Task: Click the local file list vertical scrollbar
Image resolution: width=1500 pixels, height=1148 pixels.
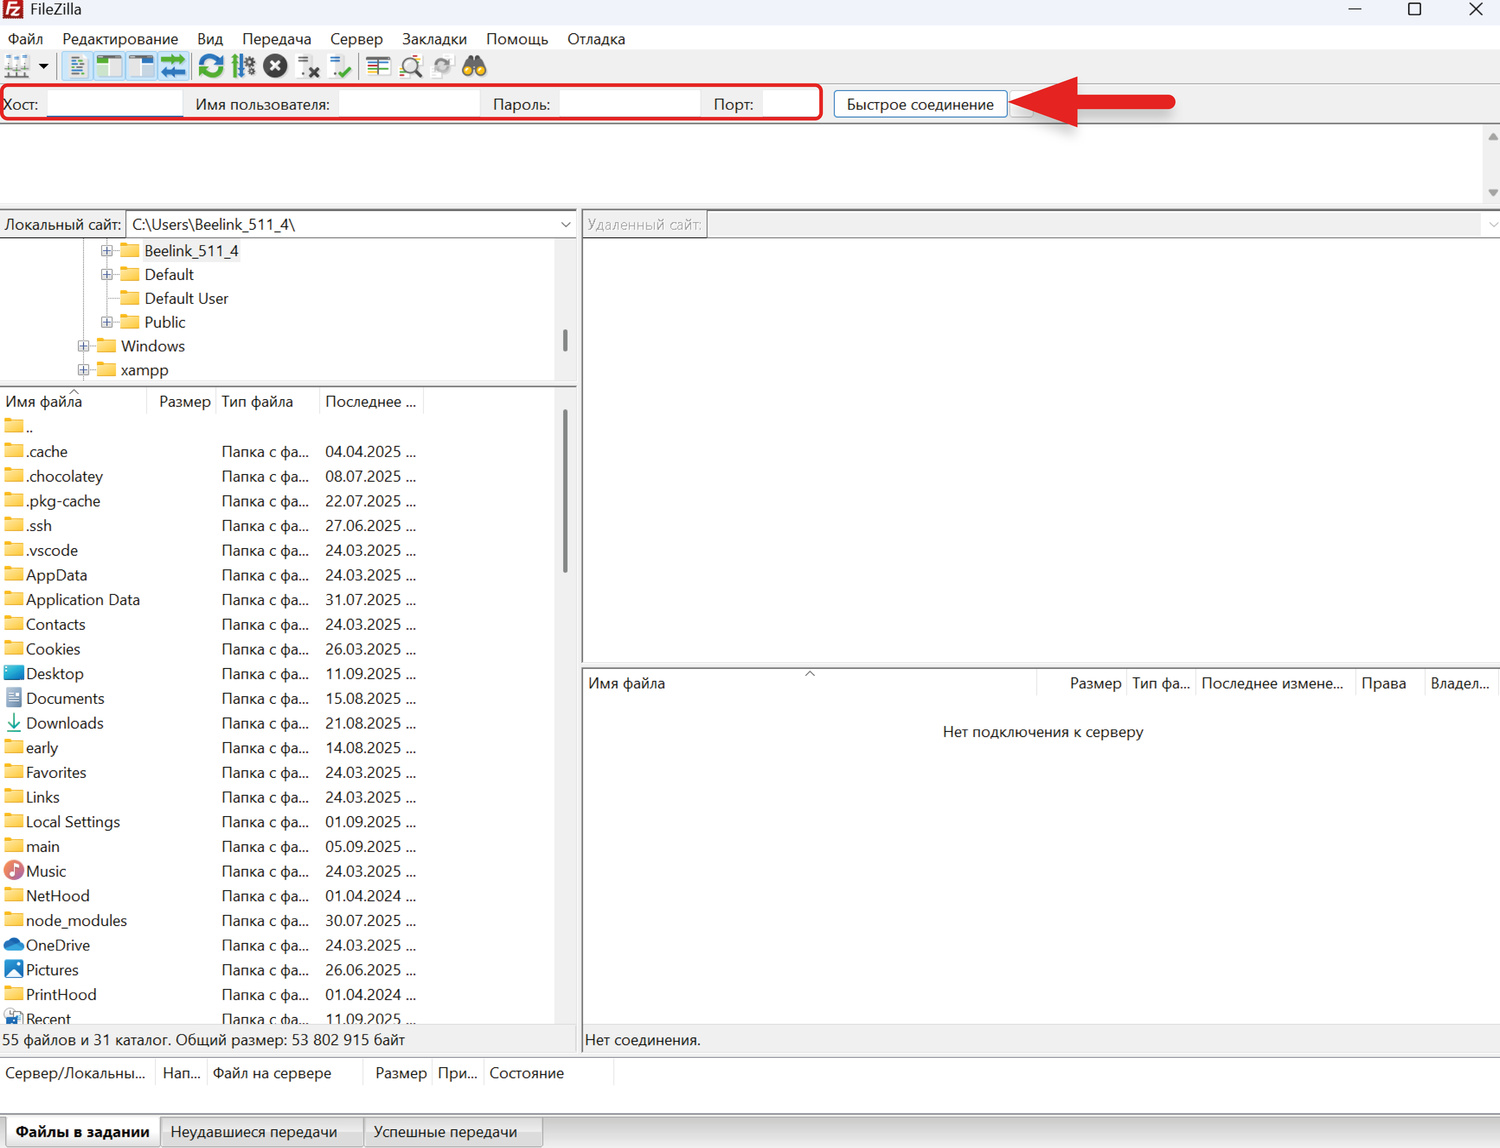Action: (x=565, y=490)
